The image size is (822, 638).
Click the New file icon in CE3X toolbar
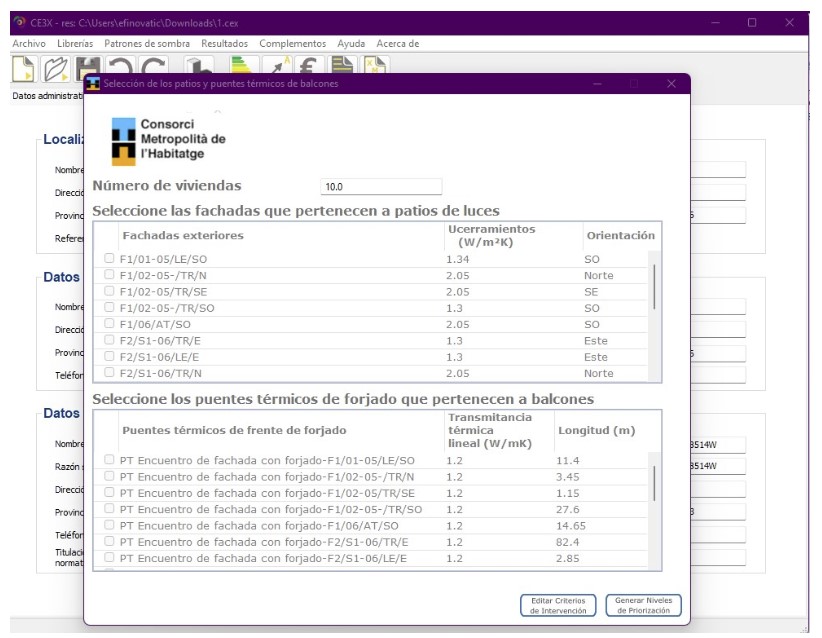tap(23, 69)
